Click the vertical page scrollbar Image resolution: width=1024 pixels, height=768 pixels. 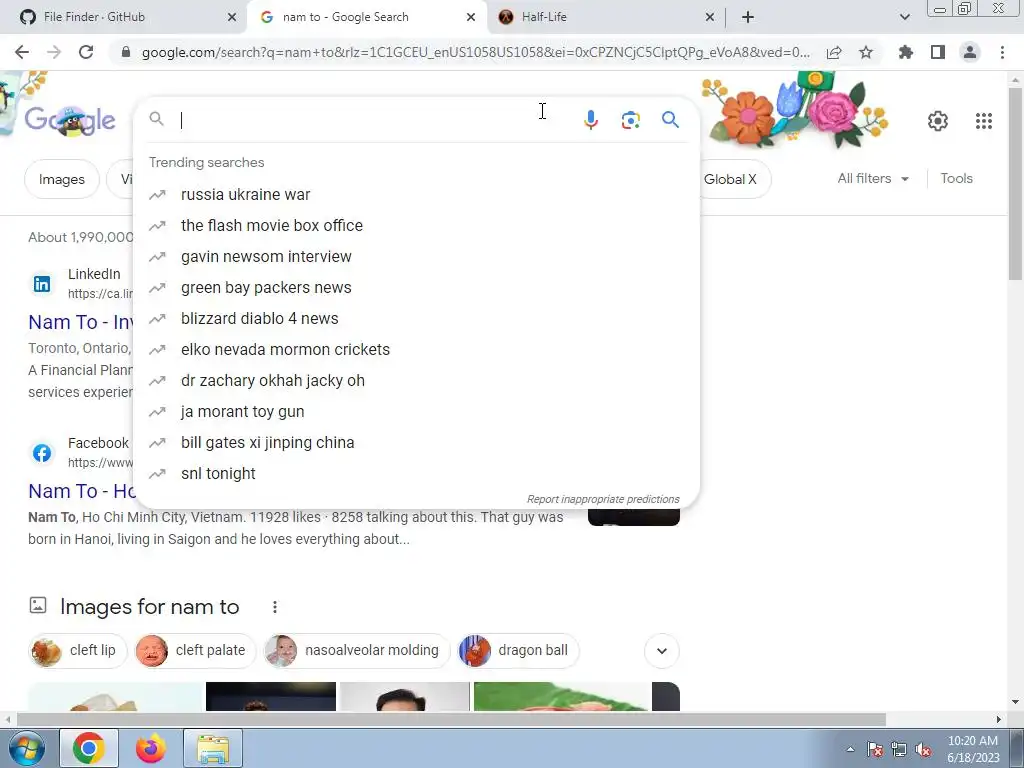[1015, 183]
